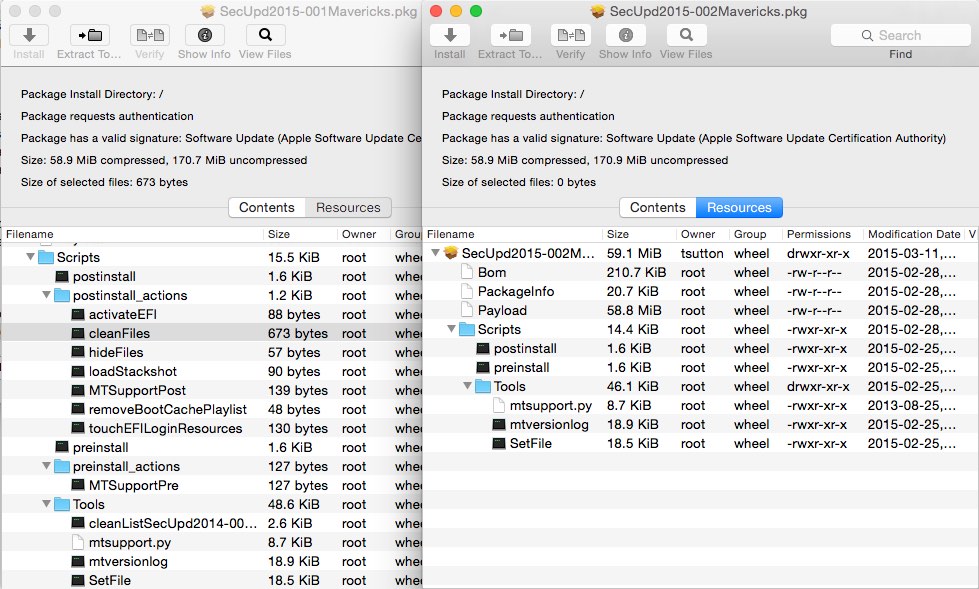Image resolution: width=979 pixels, height=589 pixels.
Task: Collapse Tools folder in left window
Action: point(46,504)
